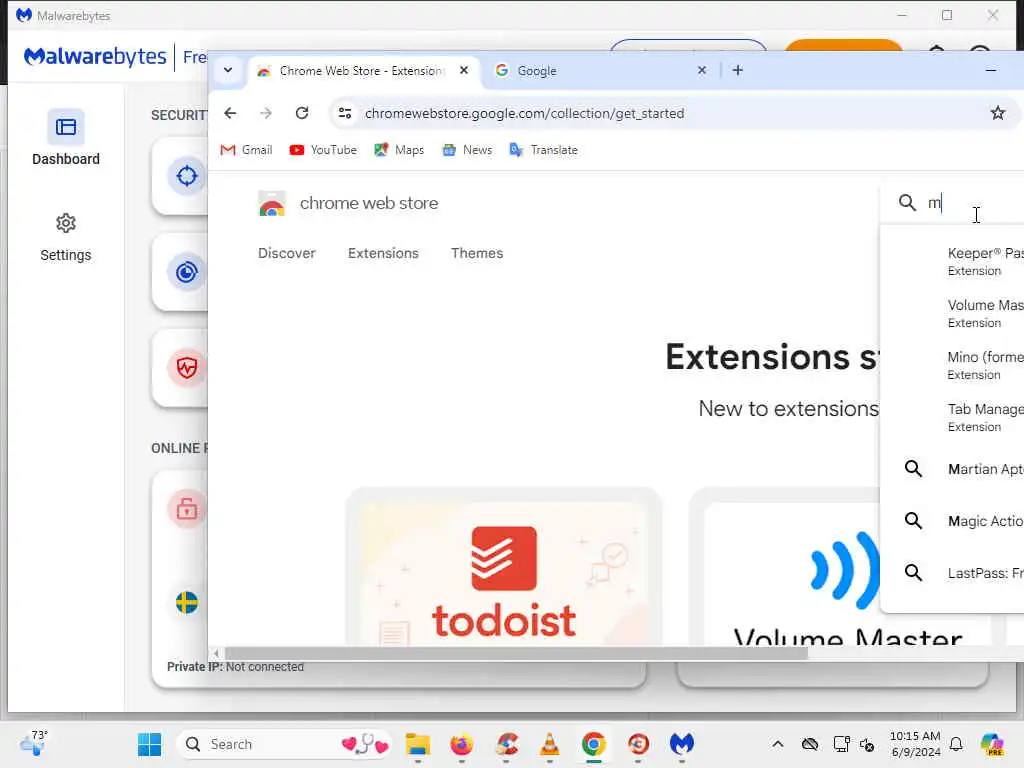
Task: Switch to the Chrome Web Store tab
Action: 361,71
